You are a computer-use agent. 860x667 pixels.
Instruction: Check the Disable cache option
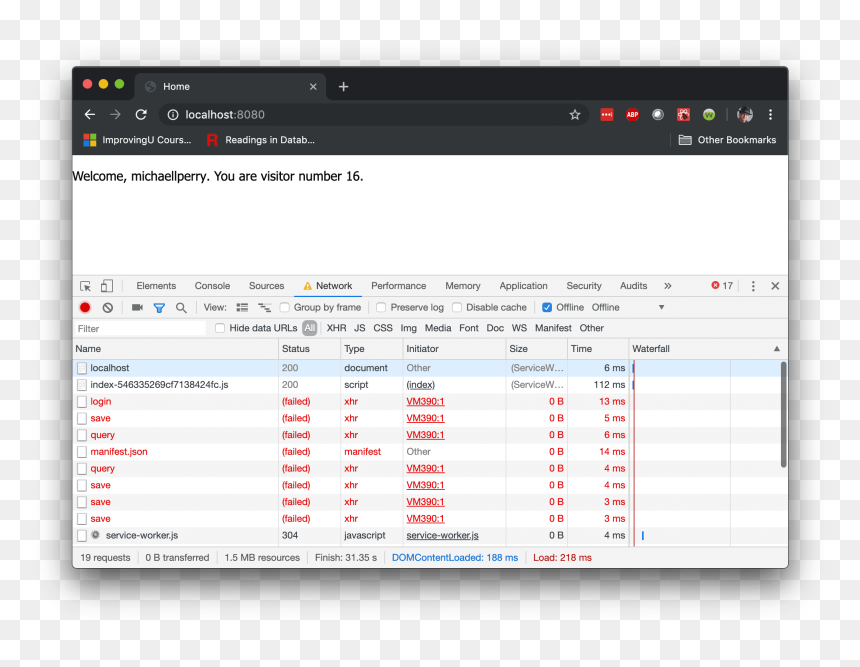(x=457, y=307)
